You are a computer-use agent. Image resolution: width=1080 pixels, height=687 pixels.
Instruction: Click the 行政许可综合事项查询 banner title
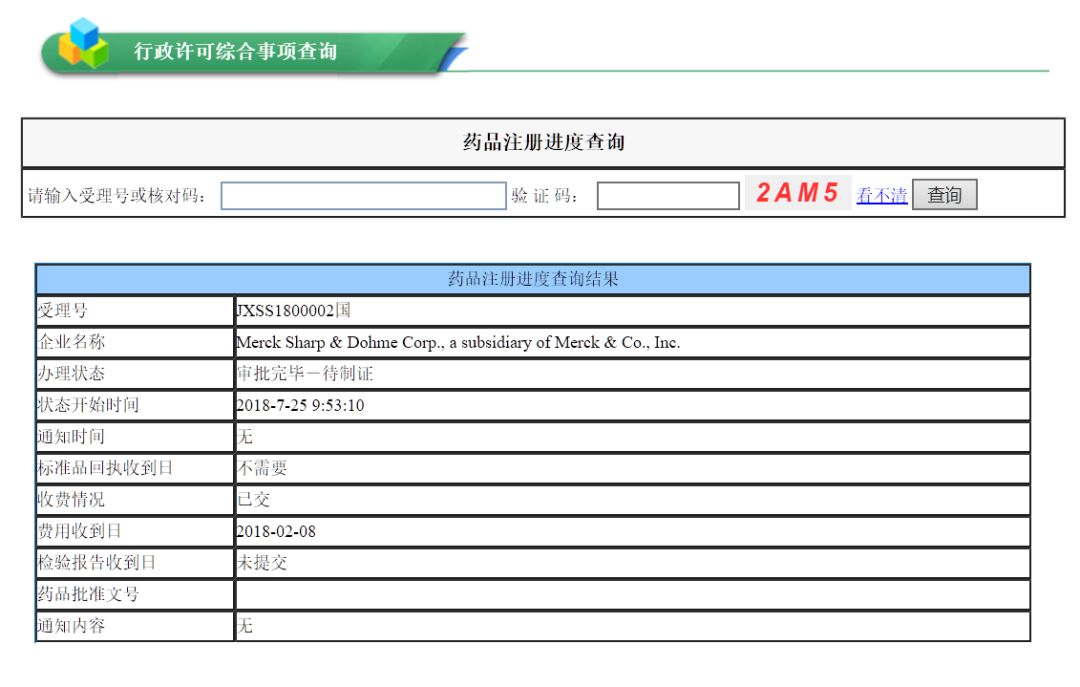pos(236,51)
